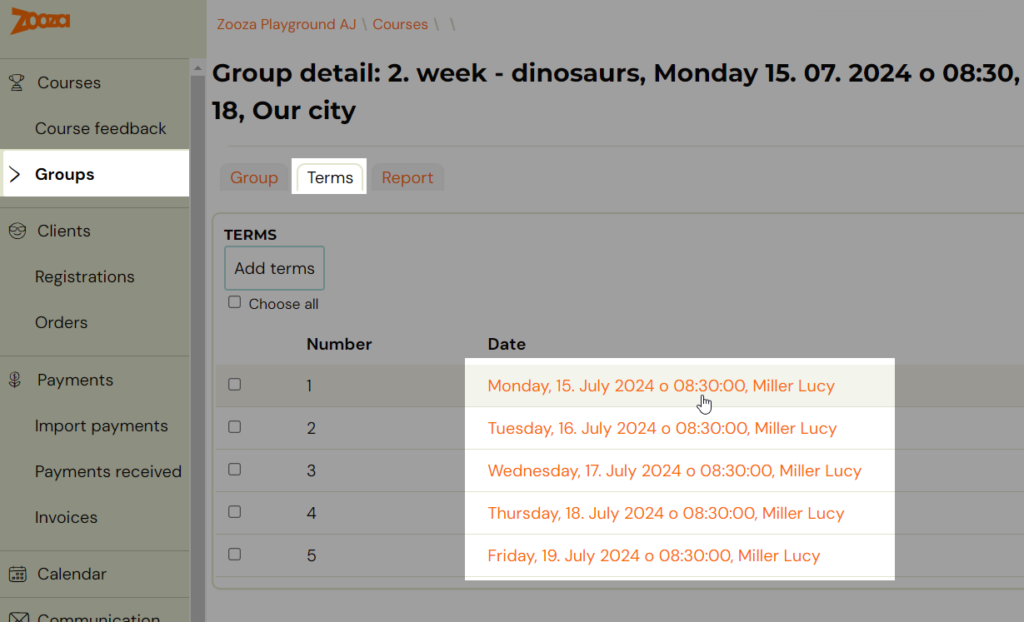
Task: Click the Zooza logo
Action: point(40,21)
